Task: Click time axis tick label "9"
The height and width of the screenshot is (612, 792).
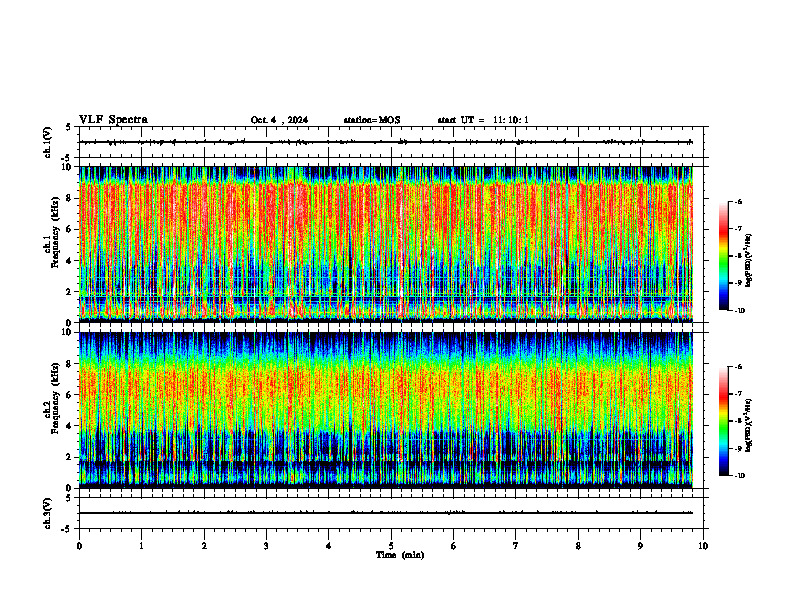Action: pos(640,546)
